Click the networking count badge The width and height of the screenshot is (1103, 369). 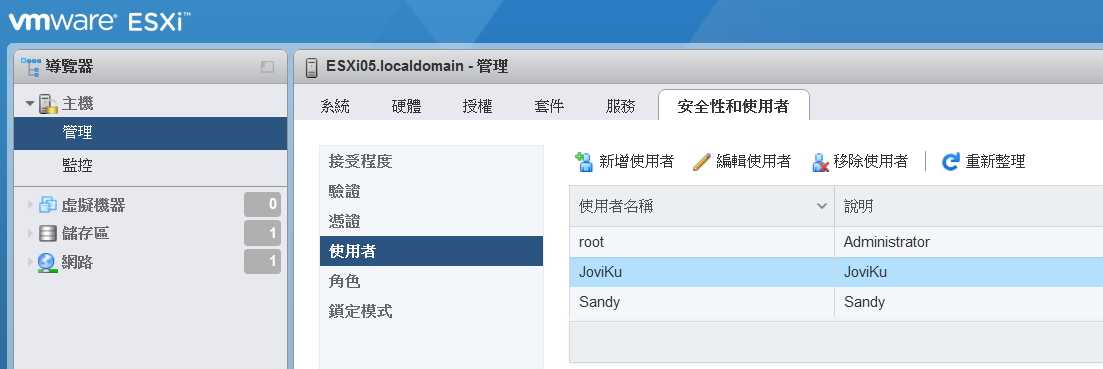click(262, 262)
